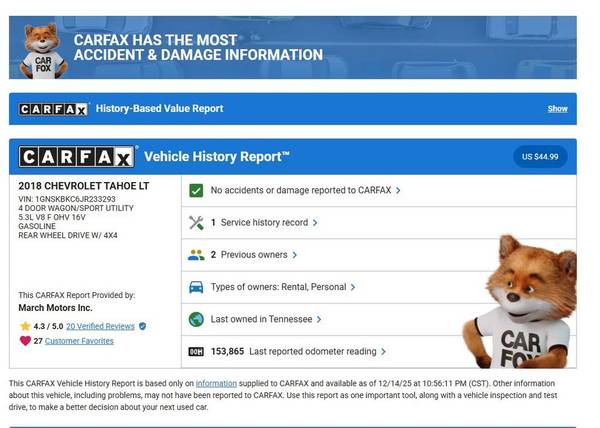Click the odometer reading icon
Viewport: 600px width, 428px height.
click(x=196, y=352)
